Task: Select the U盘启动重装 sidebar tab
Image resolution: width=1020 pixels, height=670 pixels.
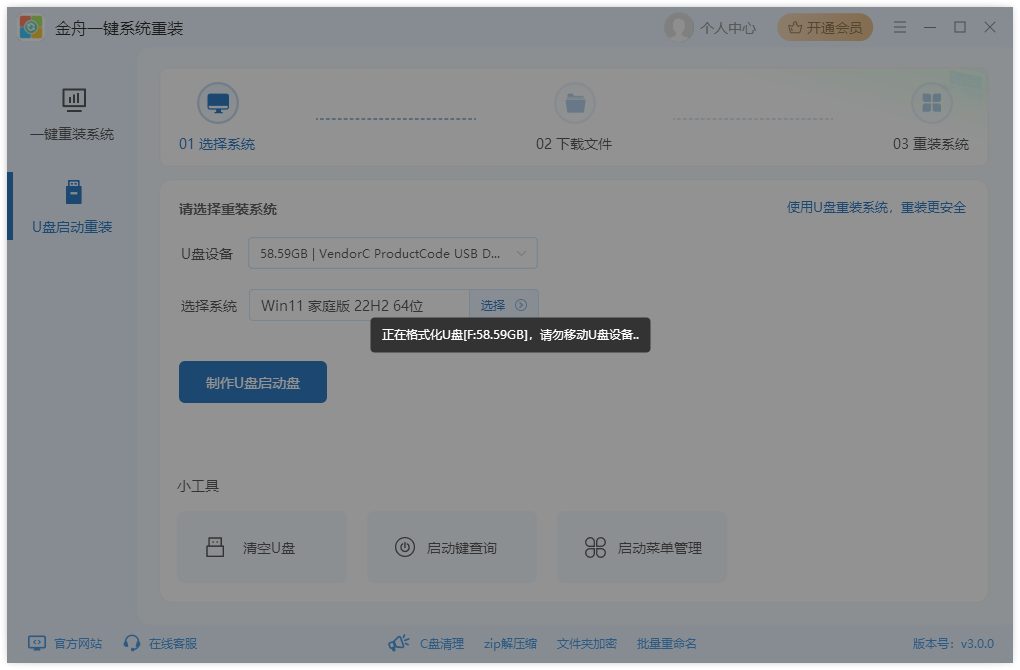Action: click(73, 208)
